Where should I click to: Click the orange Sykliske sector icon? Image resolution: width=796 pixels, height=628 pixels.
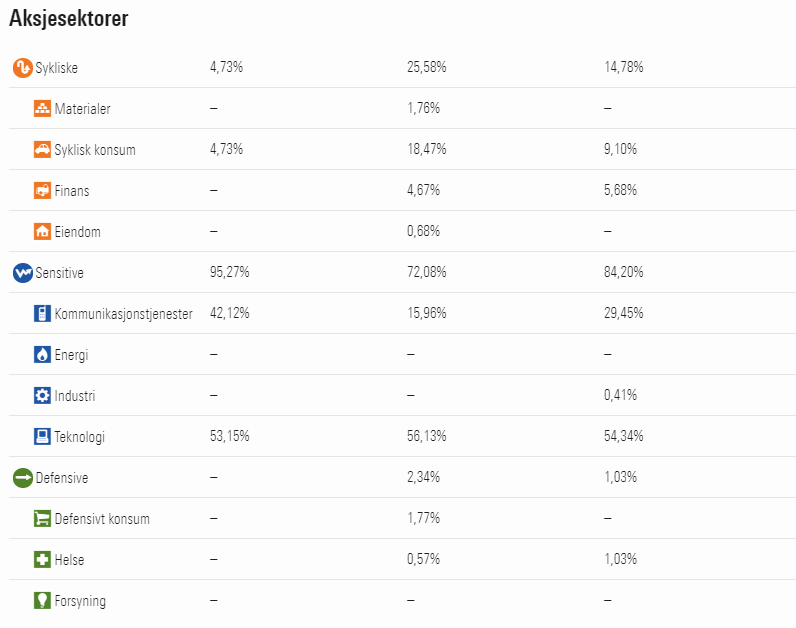tap(22, 68)
